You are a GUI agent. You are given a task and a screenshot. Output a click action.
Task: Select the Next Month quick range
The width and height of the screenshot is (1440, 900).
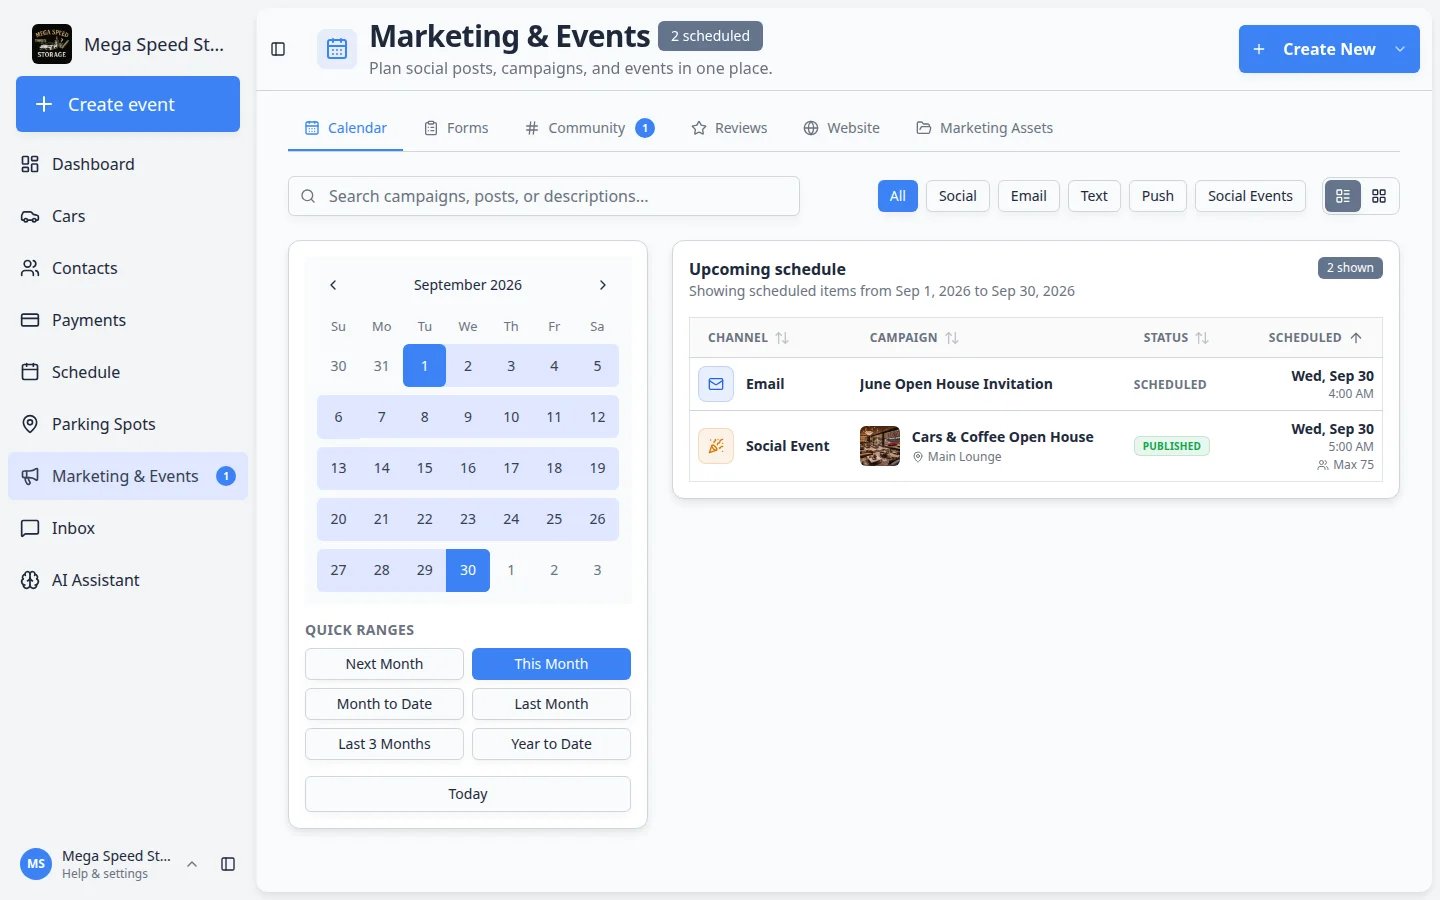(384, 664)
